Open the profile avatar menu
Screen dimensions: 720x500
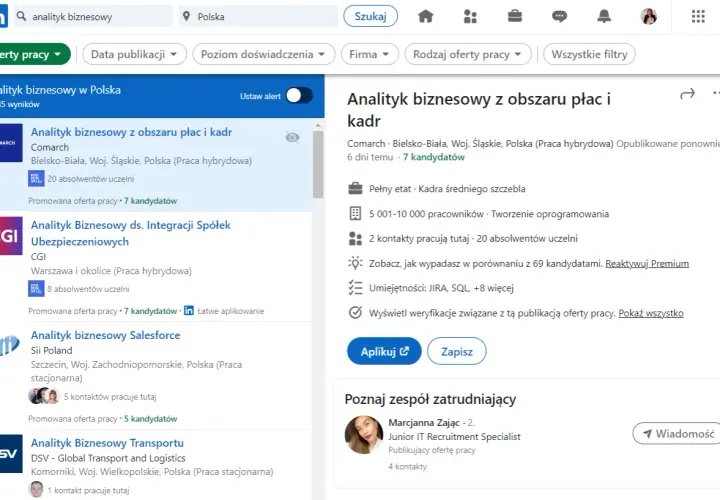tap(649, 17)
